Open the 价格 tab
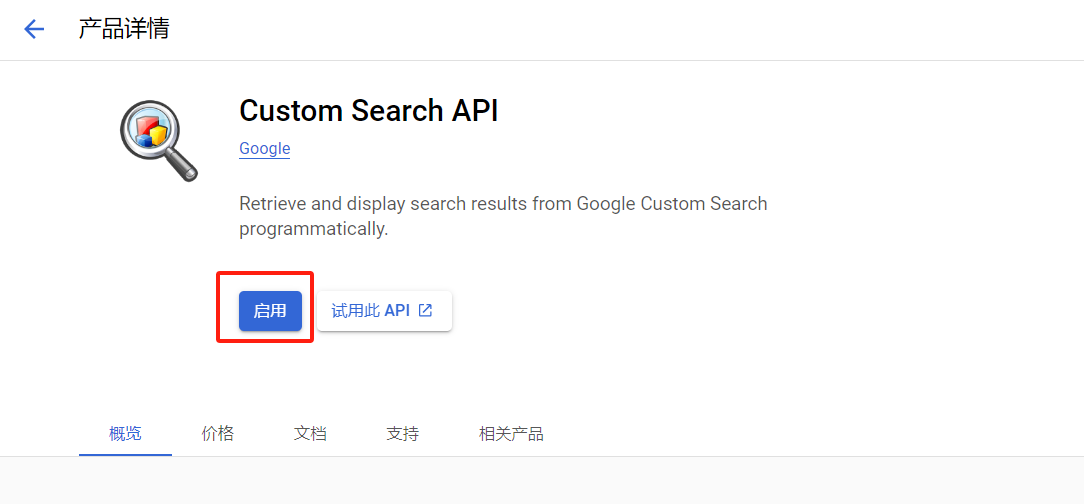 click(x=218, y=434)
